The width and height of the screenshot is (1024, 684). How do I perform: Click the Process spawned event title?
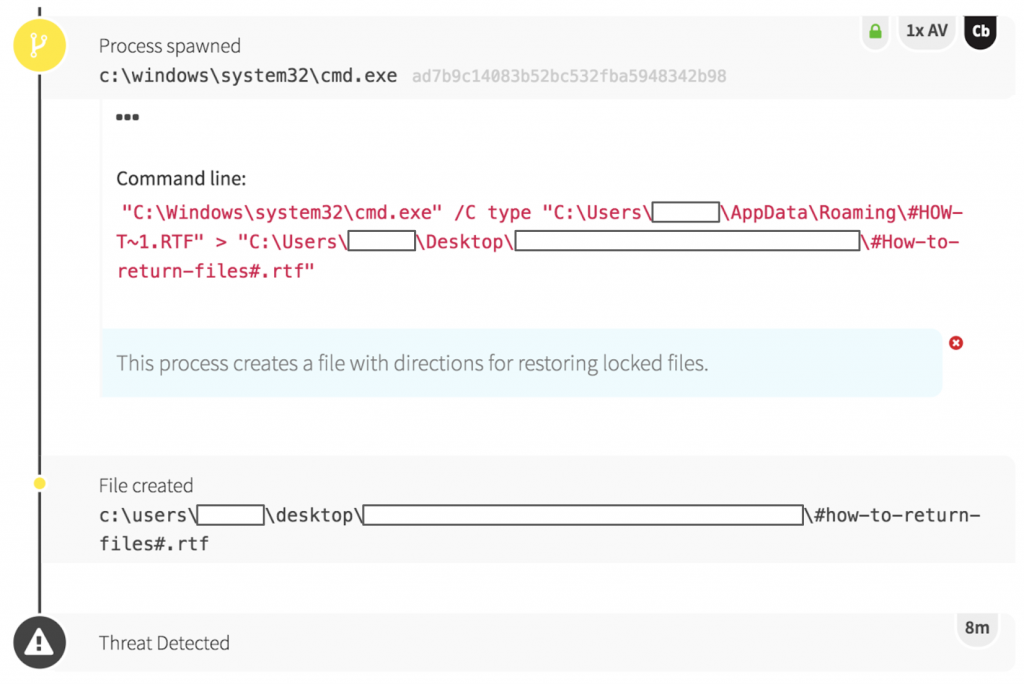(169, 46)
